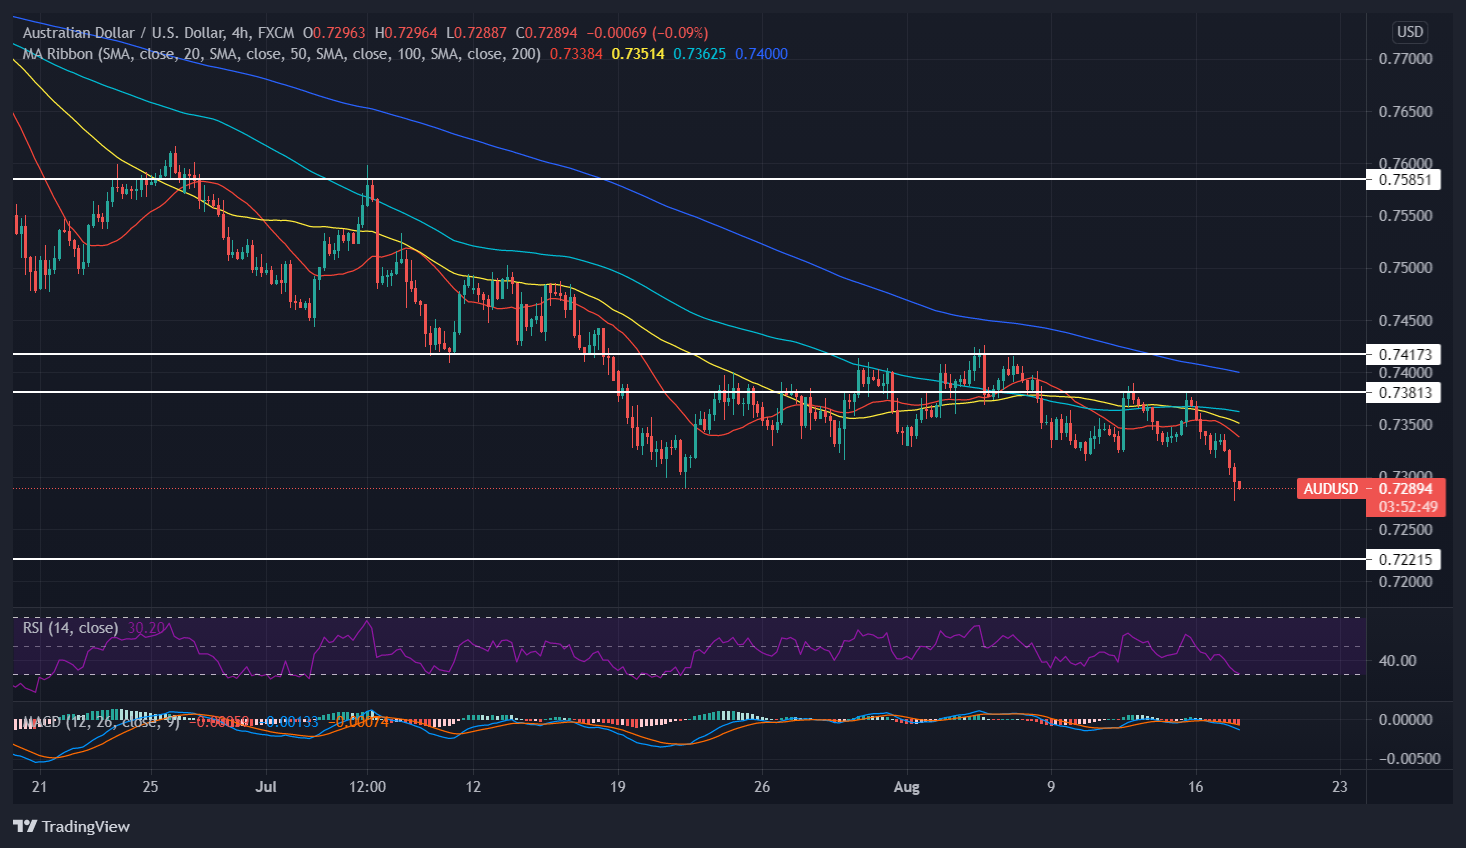The height and width of the screenshot is (848, 1466).
Task: Click the red SMA 20 value 0.73384
Action: pyautogui.click(x=577, y=54)
